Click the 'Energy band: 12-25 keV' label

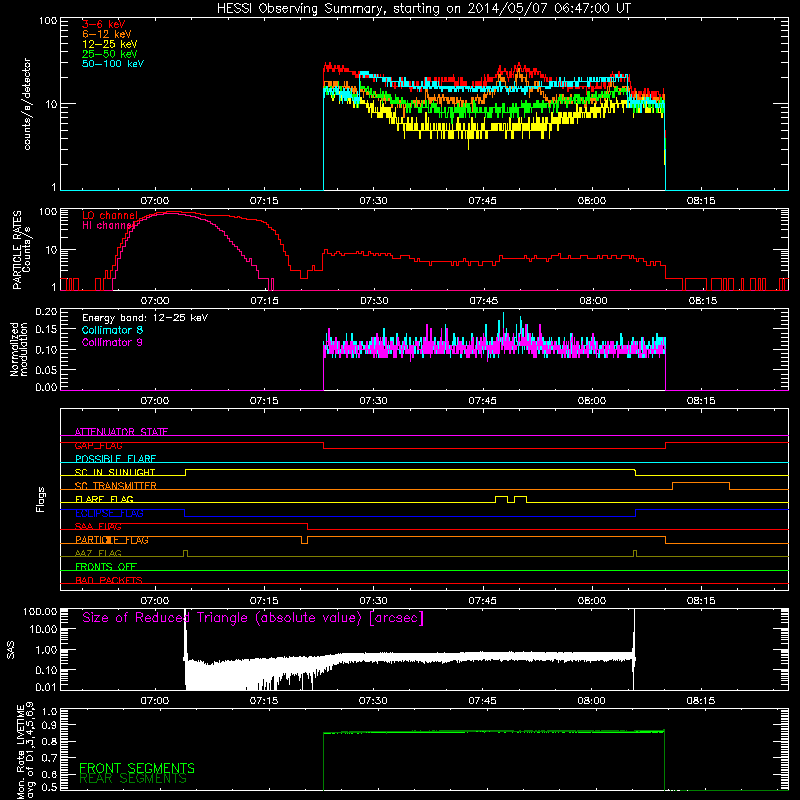pyautogui.click(x=145, y=318)
